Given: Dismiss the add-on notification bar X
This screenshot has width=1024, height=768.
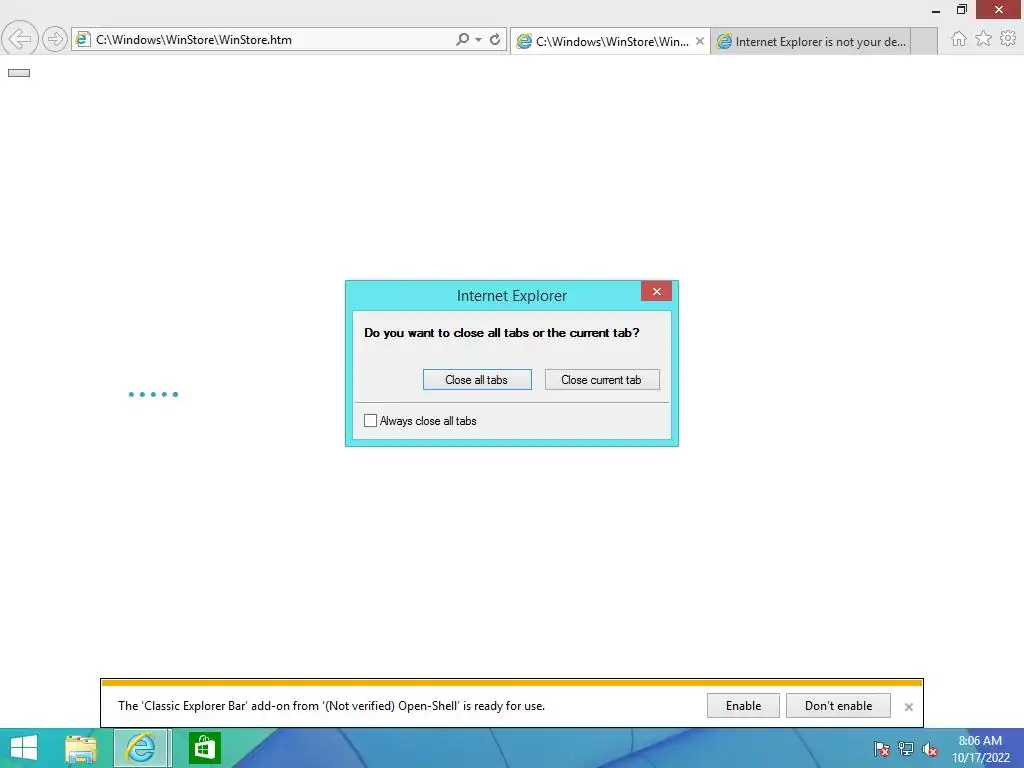Looking at the screenshot, I should 908,707.
